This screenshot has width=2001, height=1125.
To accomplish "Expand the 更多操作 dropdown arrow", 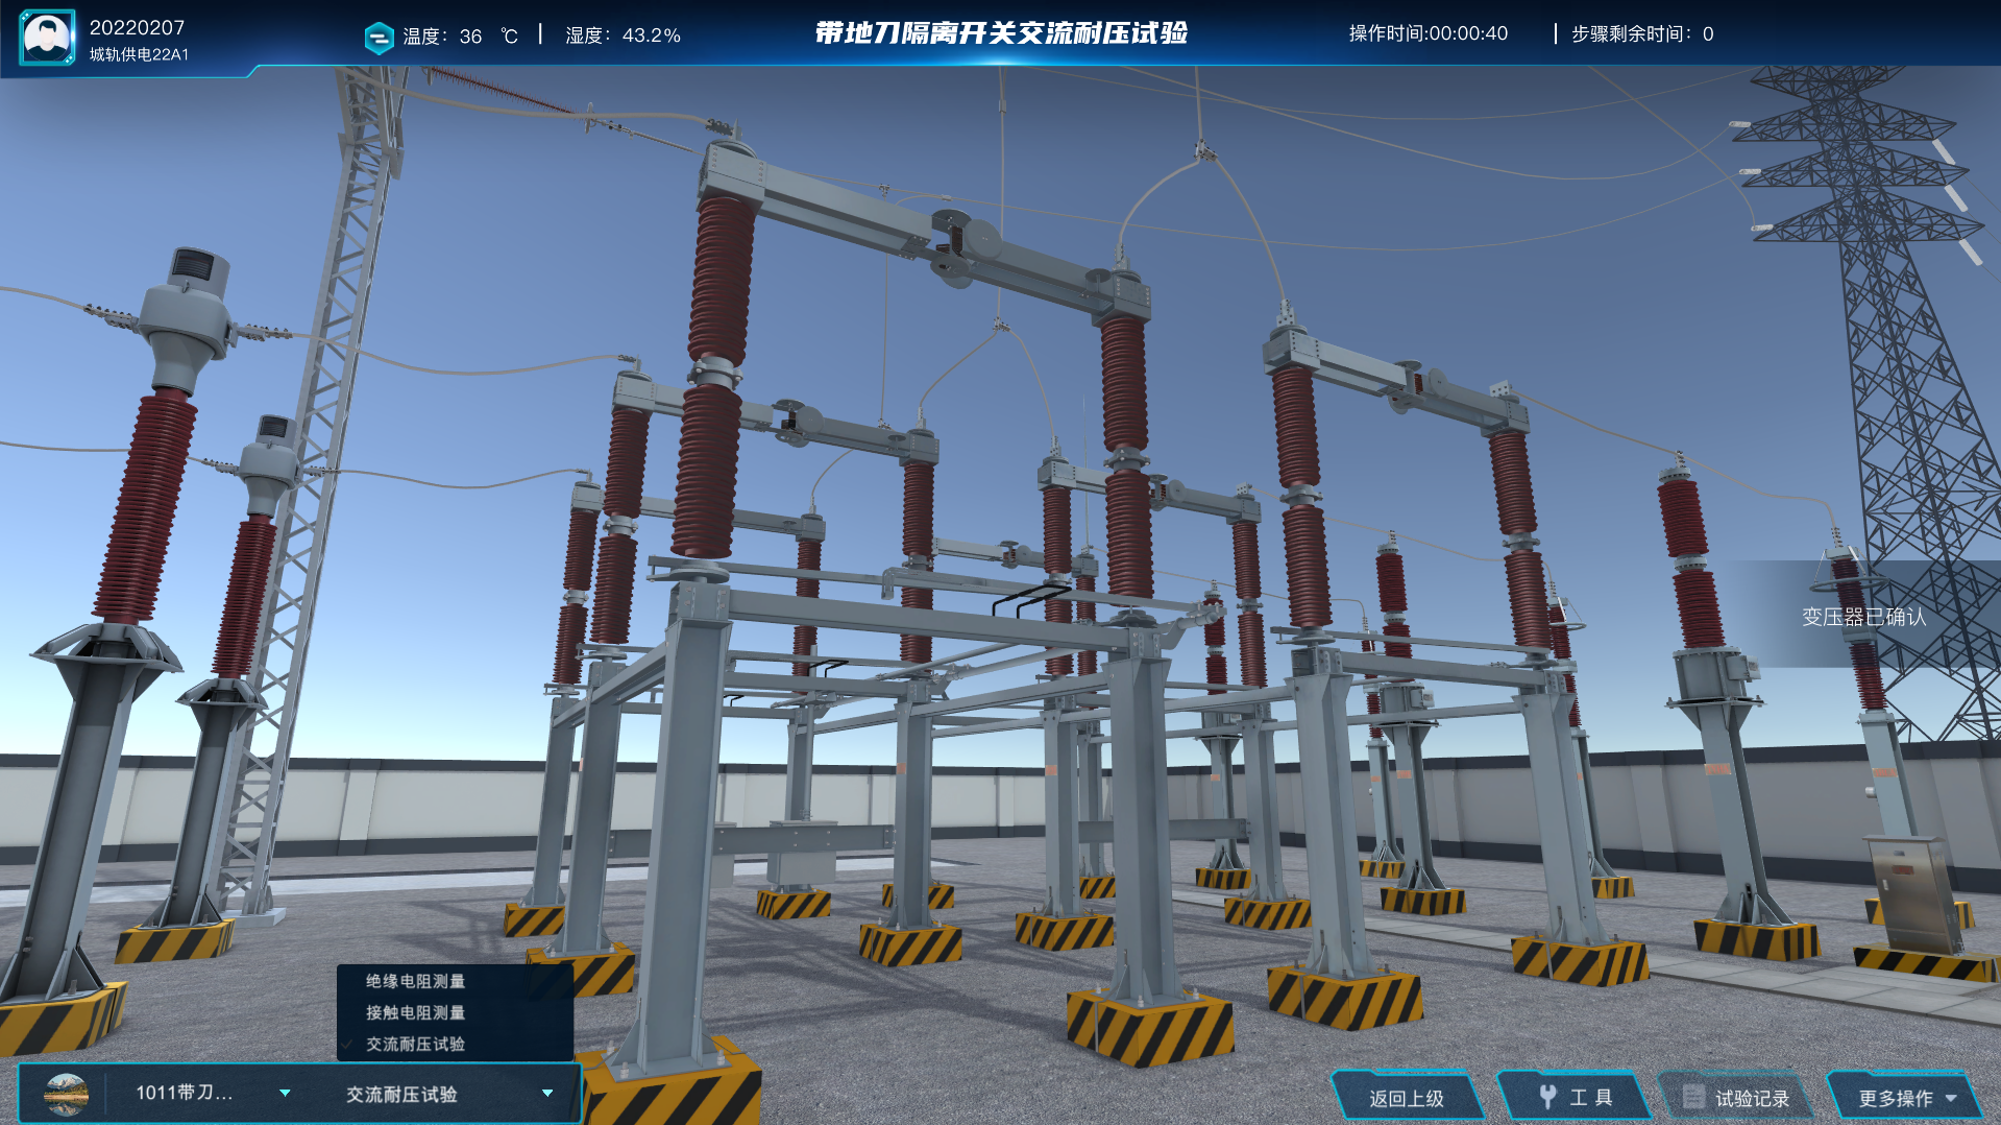I will pos(1951,1098).
